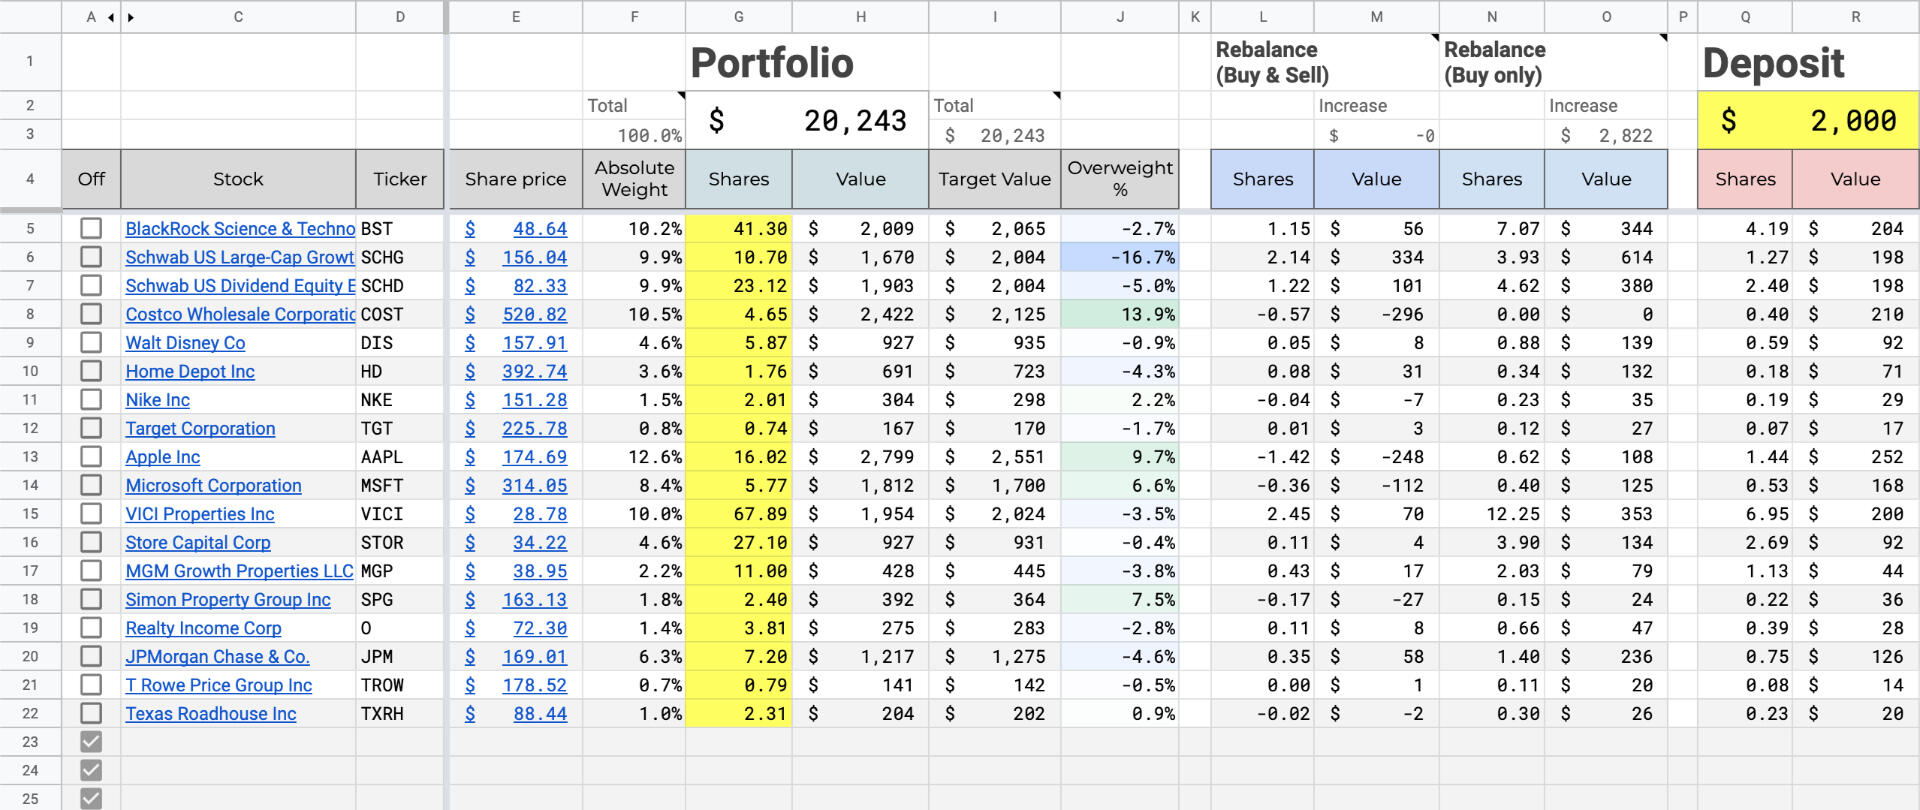The width and height of the screenshot is (1920, 810).
Task: Click the Nike Inc link
Action: [157, 400]
